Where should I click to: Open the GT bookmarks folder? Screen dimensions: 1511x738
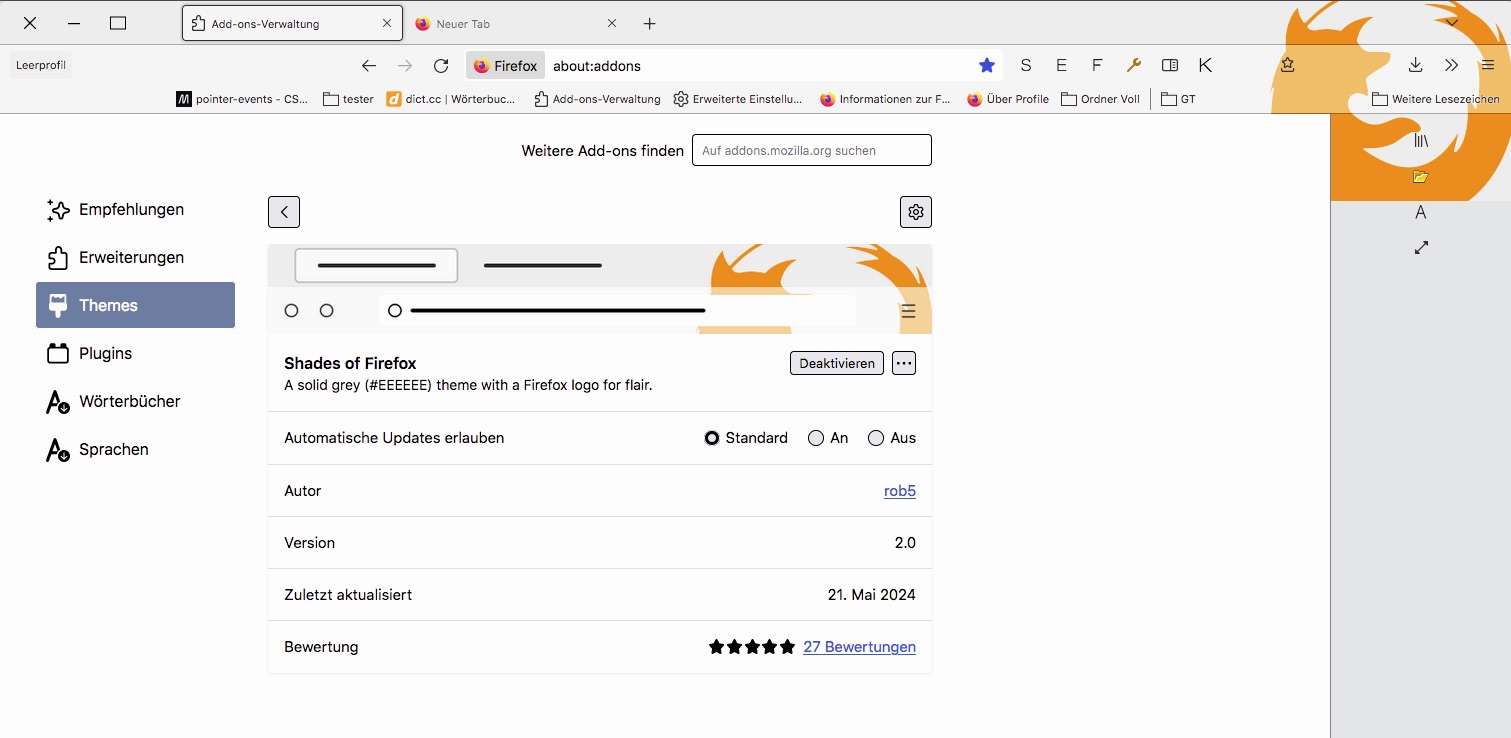1178,99
